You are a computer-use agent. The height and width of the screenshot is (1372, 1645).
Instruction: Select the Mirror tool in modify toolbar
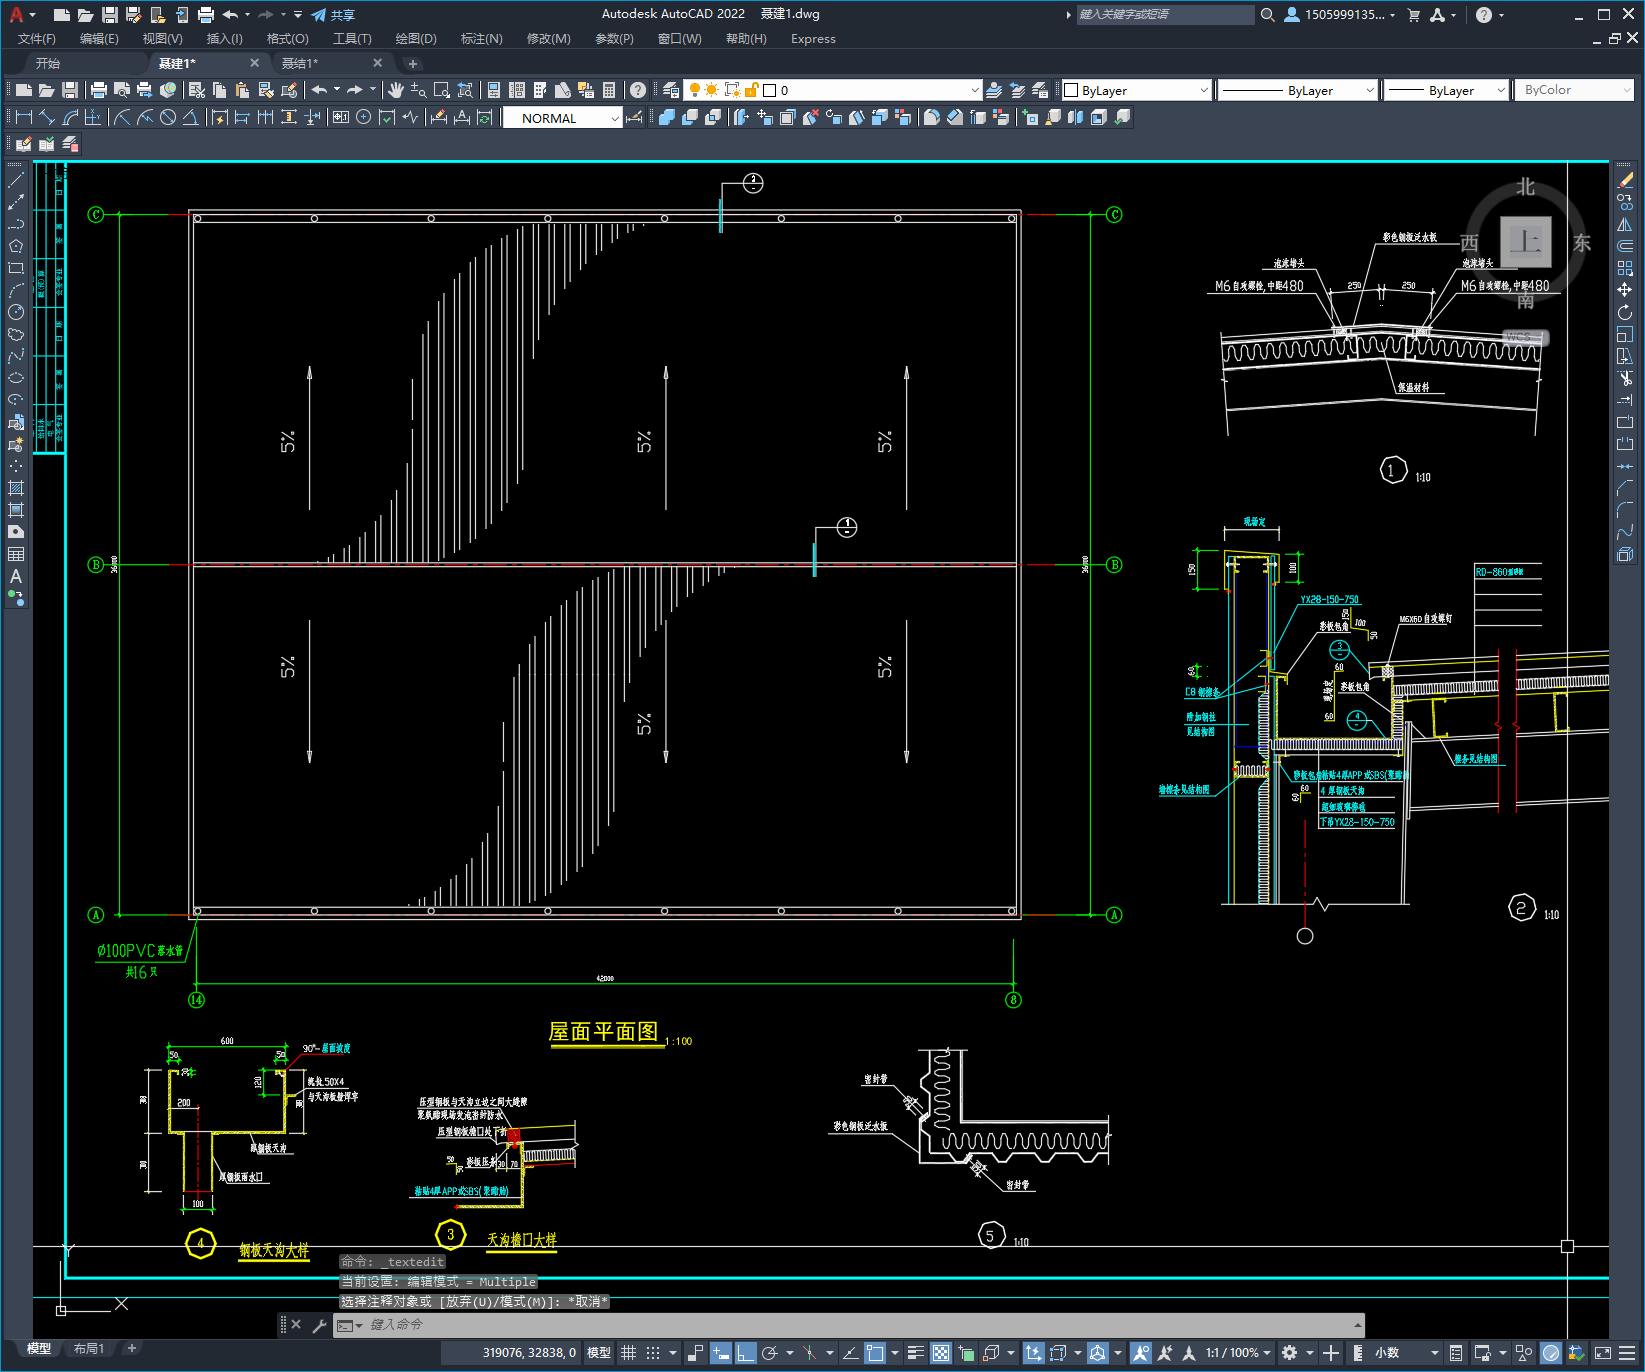(1625, 224)
